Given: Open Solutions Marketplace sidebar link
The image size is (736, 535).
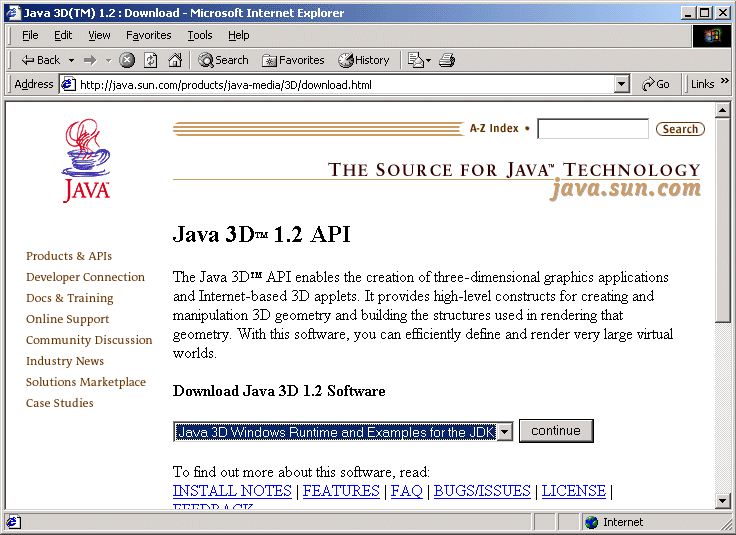Looking at the screenshot, I should [x=86, y=382].
